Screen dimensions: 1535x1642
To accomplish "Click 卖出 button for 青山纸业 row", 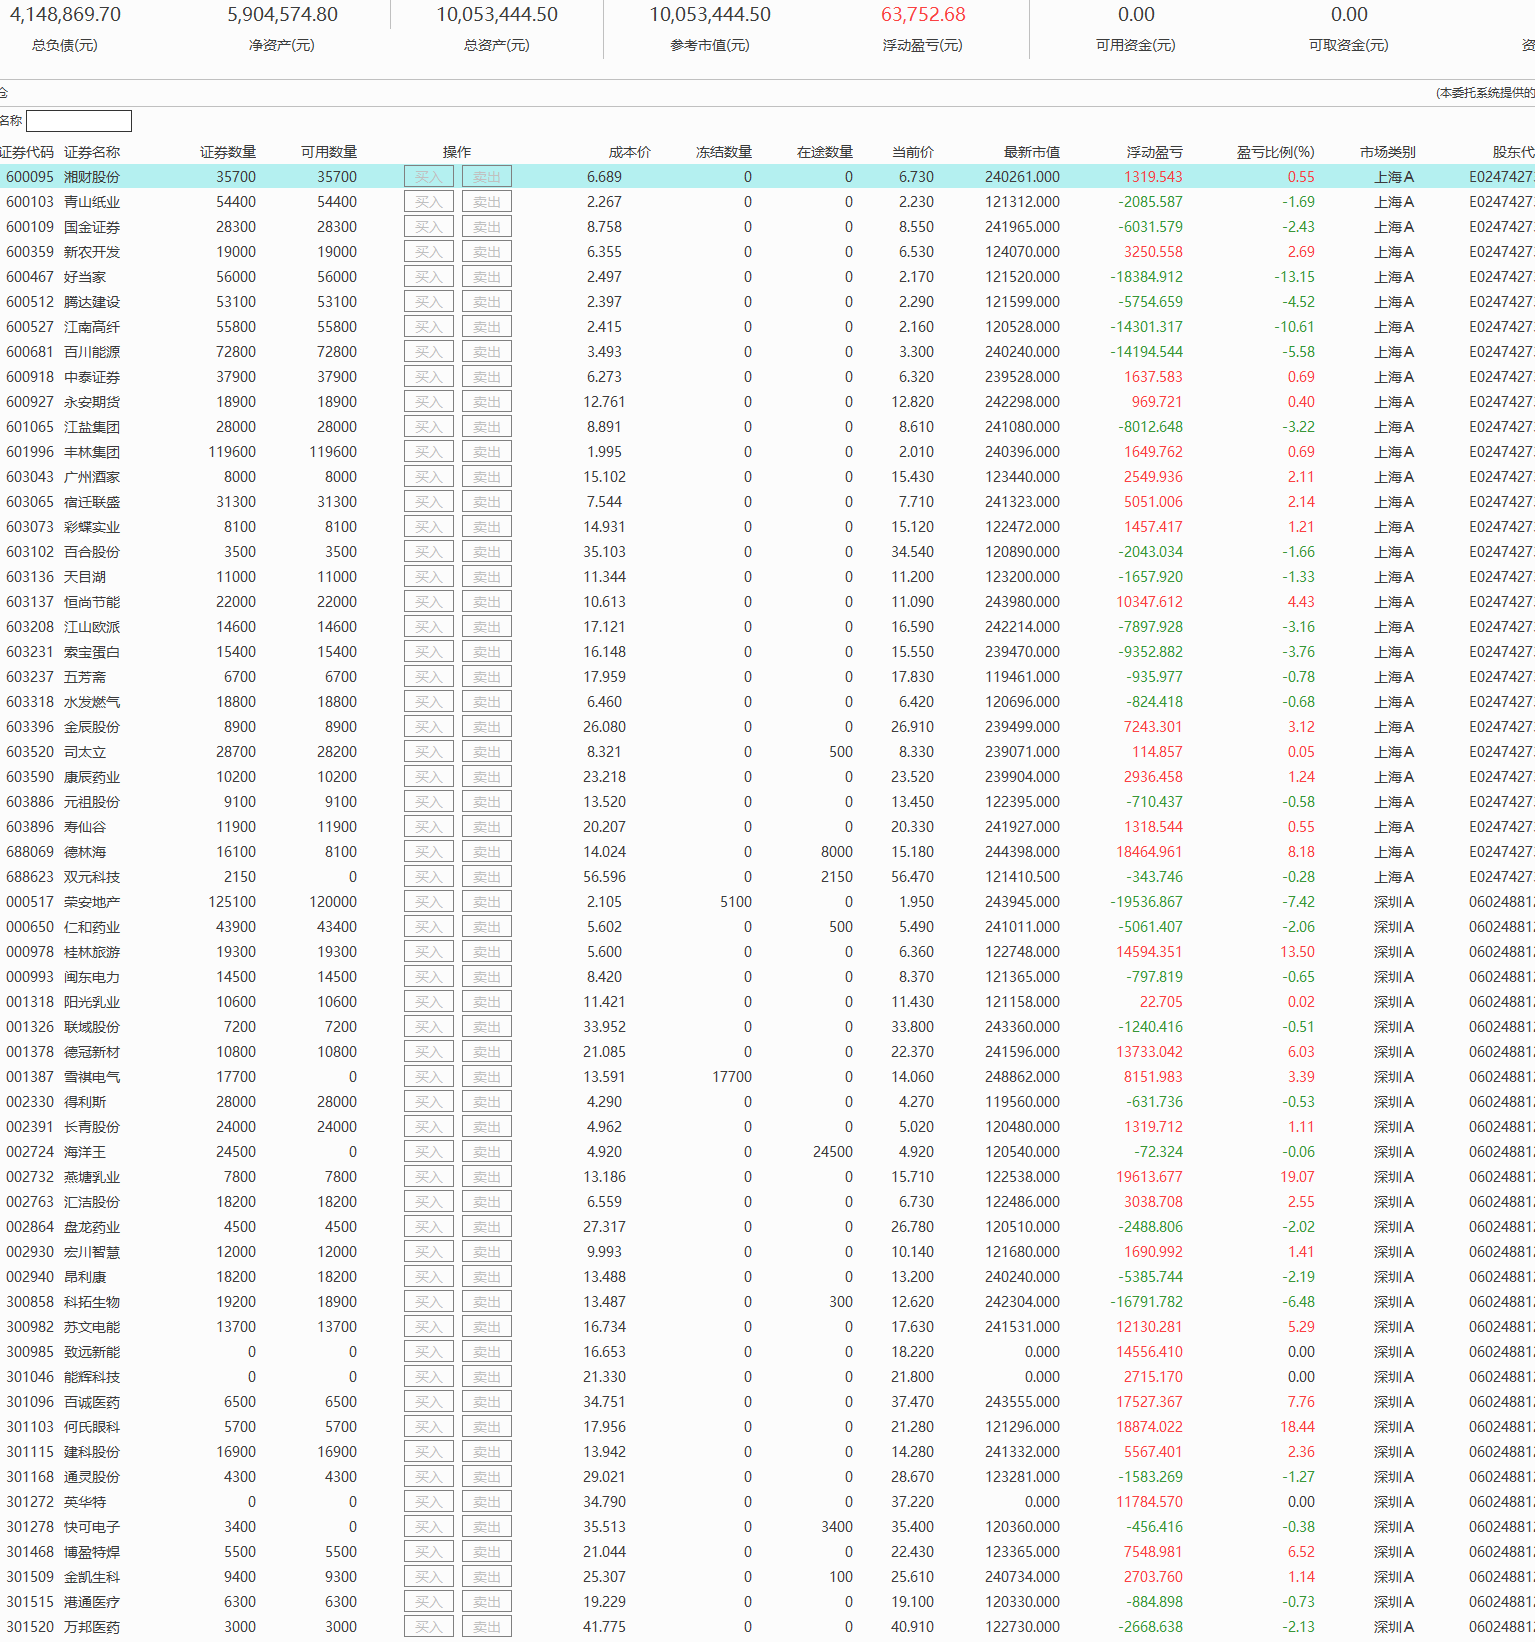I will point(487,202).
